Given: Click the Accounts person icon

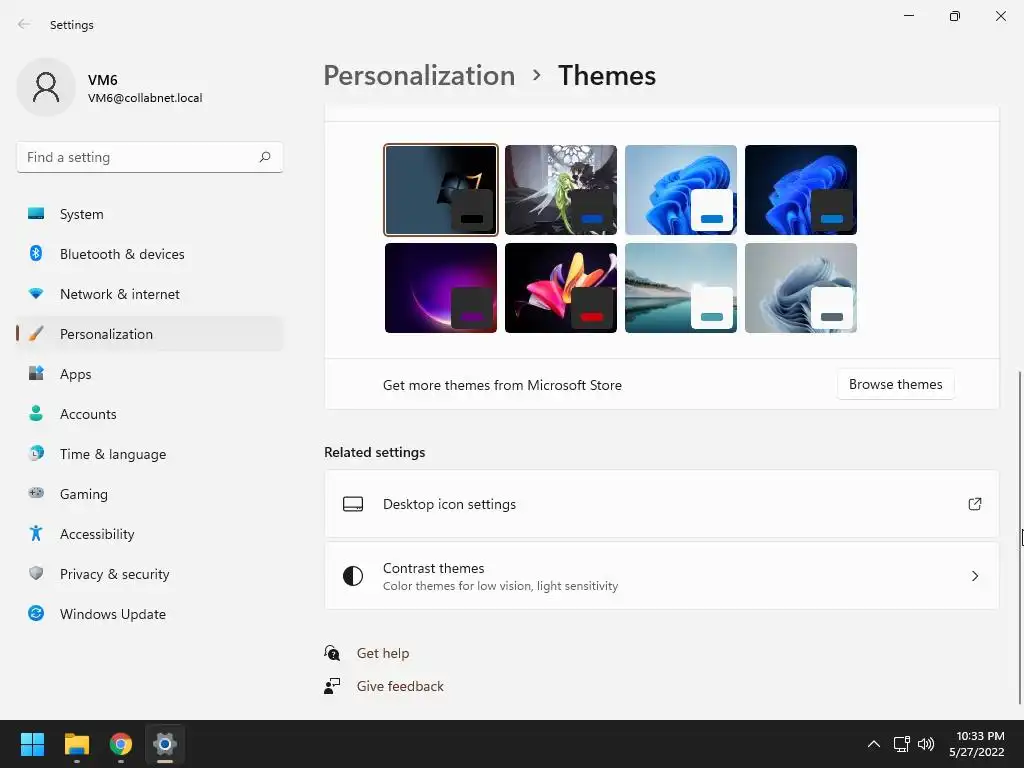Looking at the screenshot, I should (x=36, y=413).
